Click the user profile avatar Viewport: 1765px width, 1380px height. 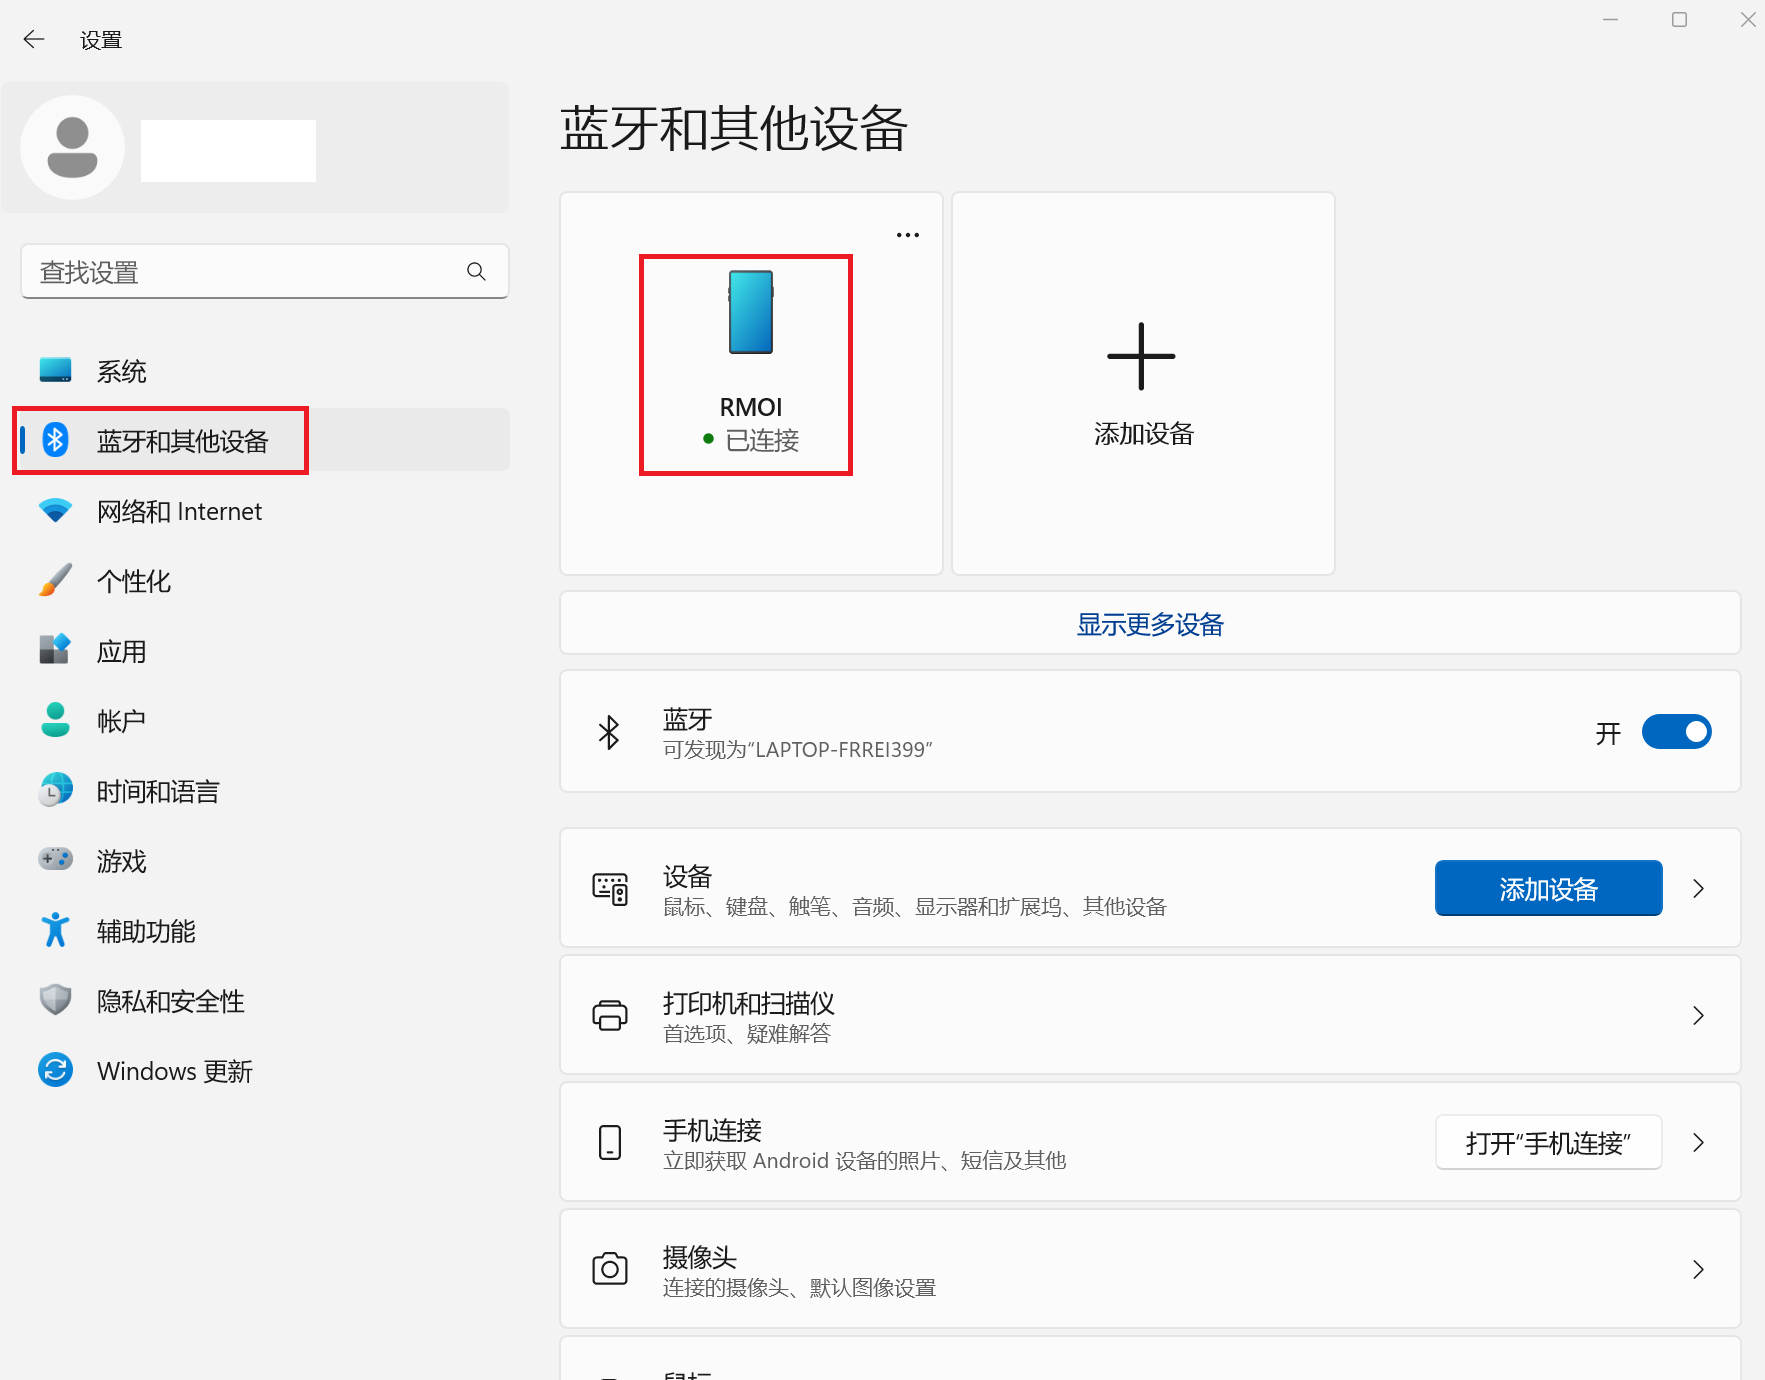72,147
